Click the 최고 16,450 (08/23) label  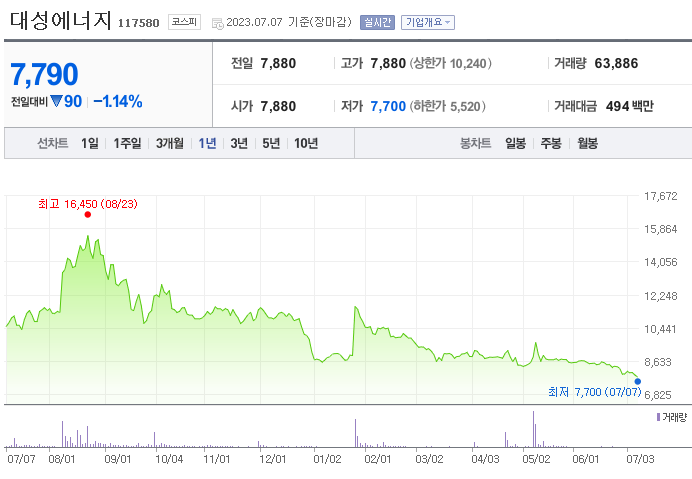coord(88,204)
